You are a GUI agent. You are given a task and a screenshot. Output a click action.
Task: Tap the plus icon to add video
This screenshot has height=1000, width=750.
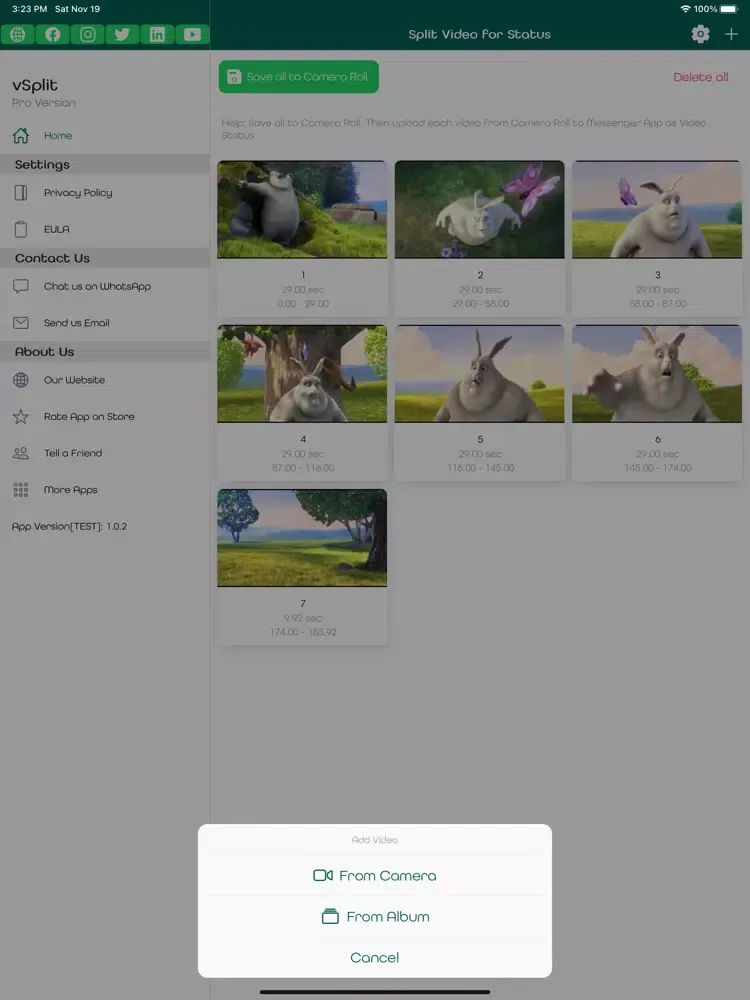[x=731, y=34]
